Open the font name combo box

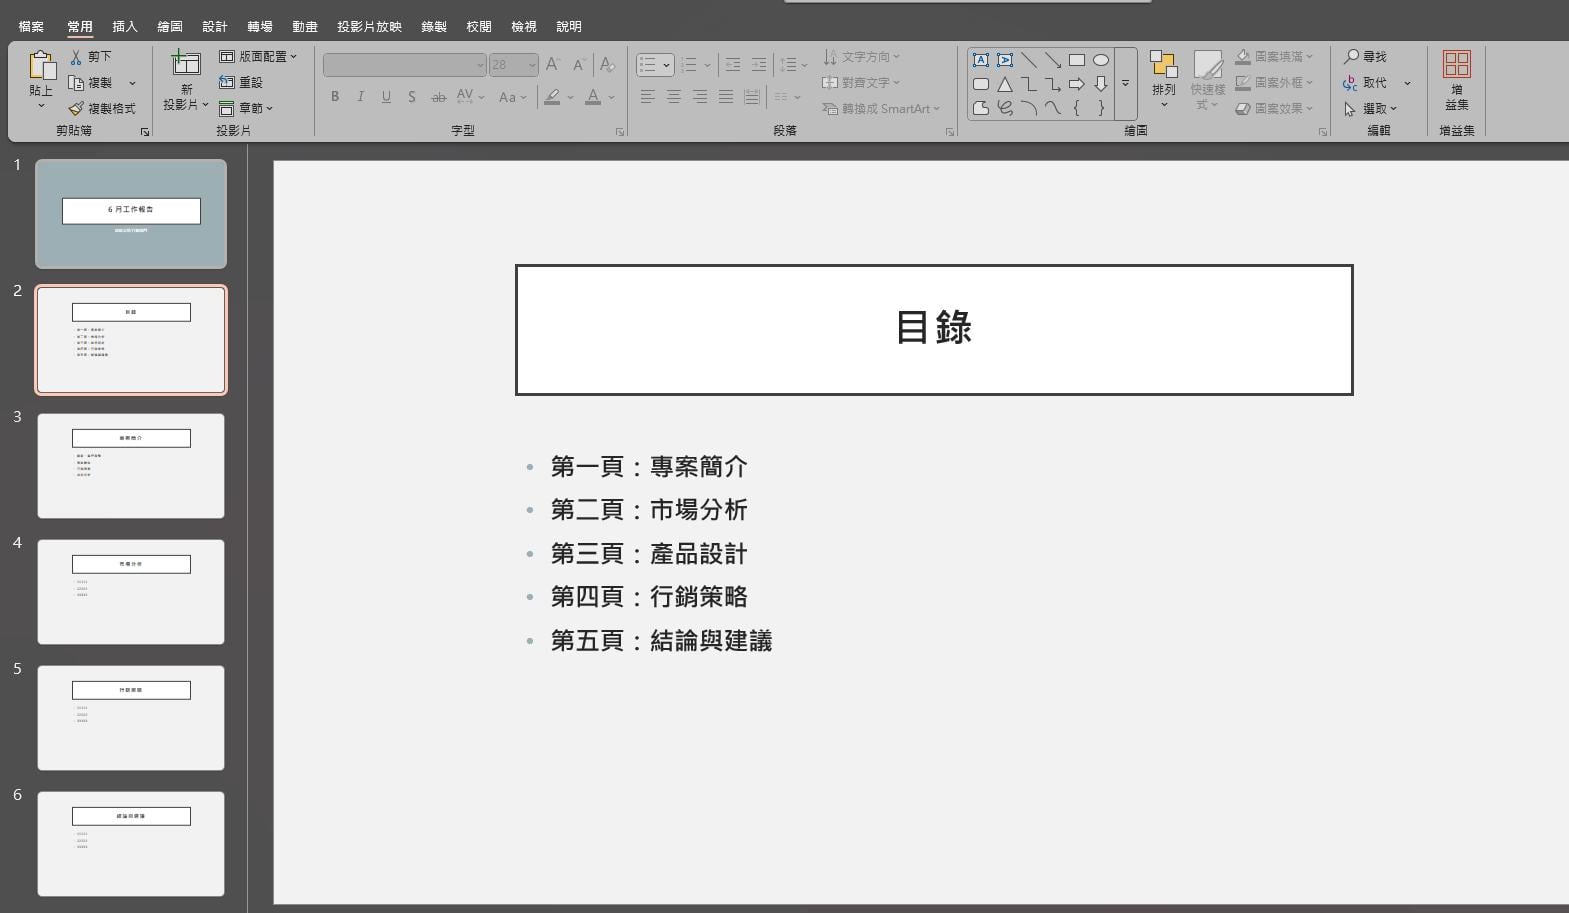coord(405,65)
